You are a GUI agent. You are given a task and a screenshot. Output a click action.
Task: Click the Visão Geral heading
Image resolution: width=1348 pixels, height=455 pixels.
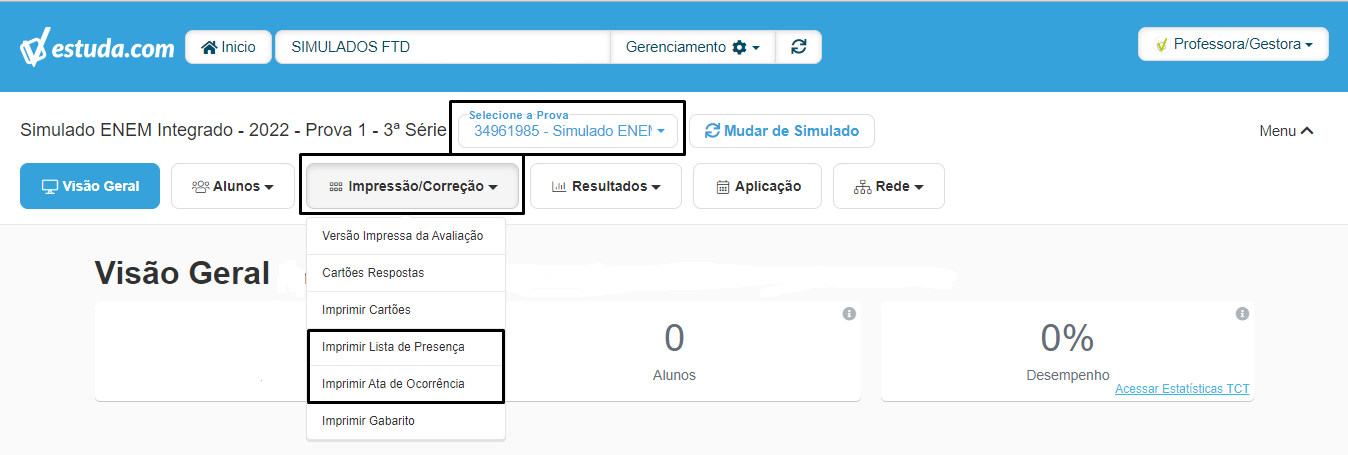click(x=182, y=273)
